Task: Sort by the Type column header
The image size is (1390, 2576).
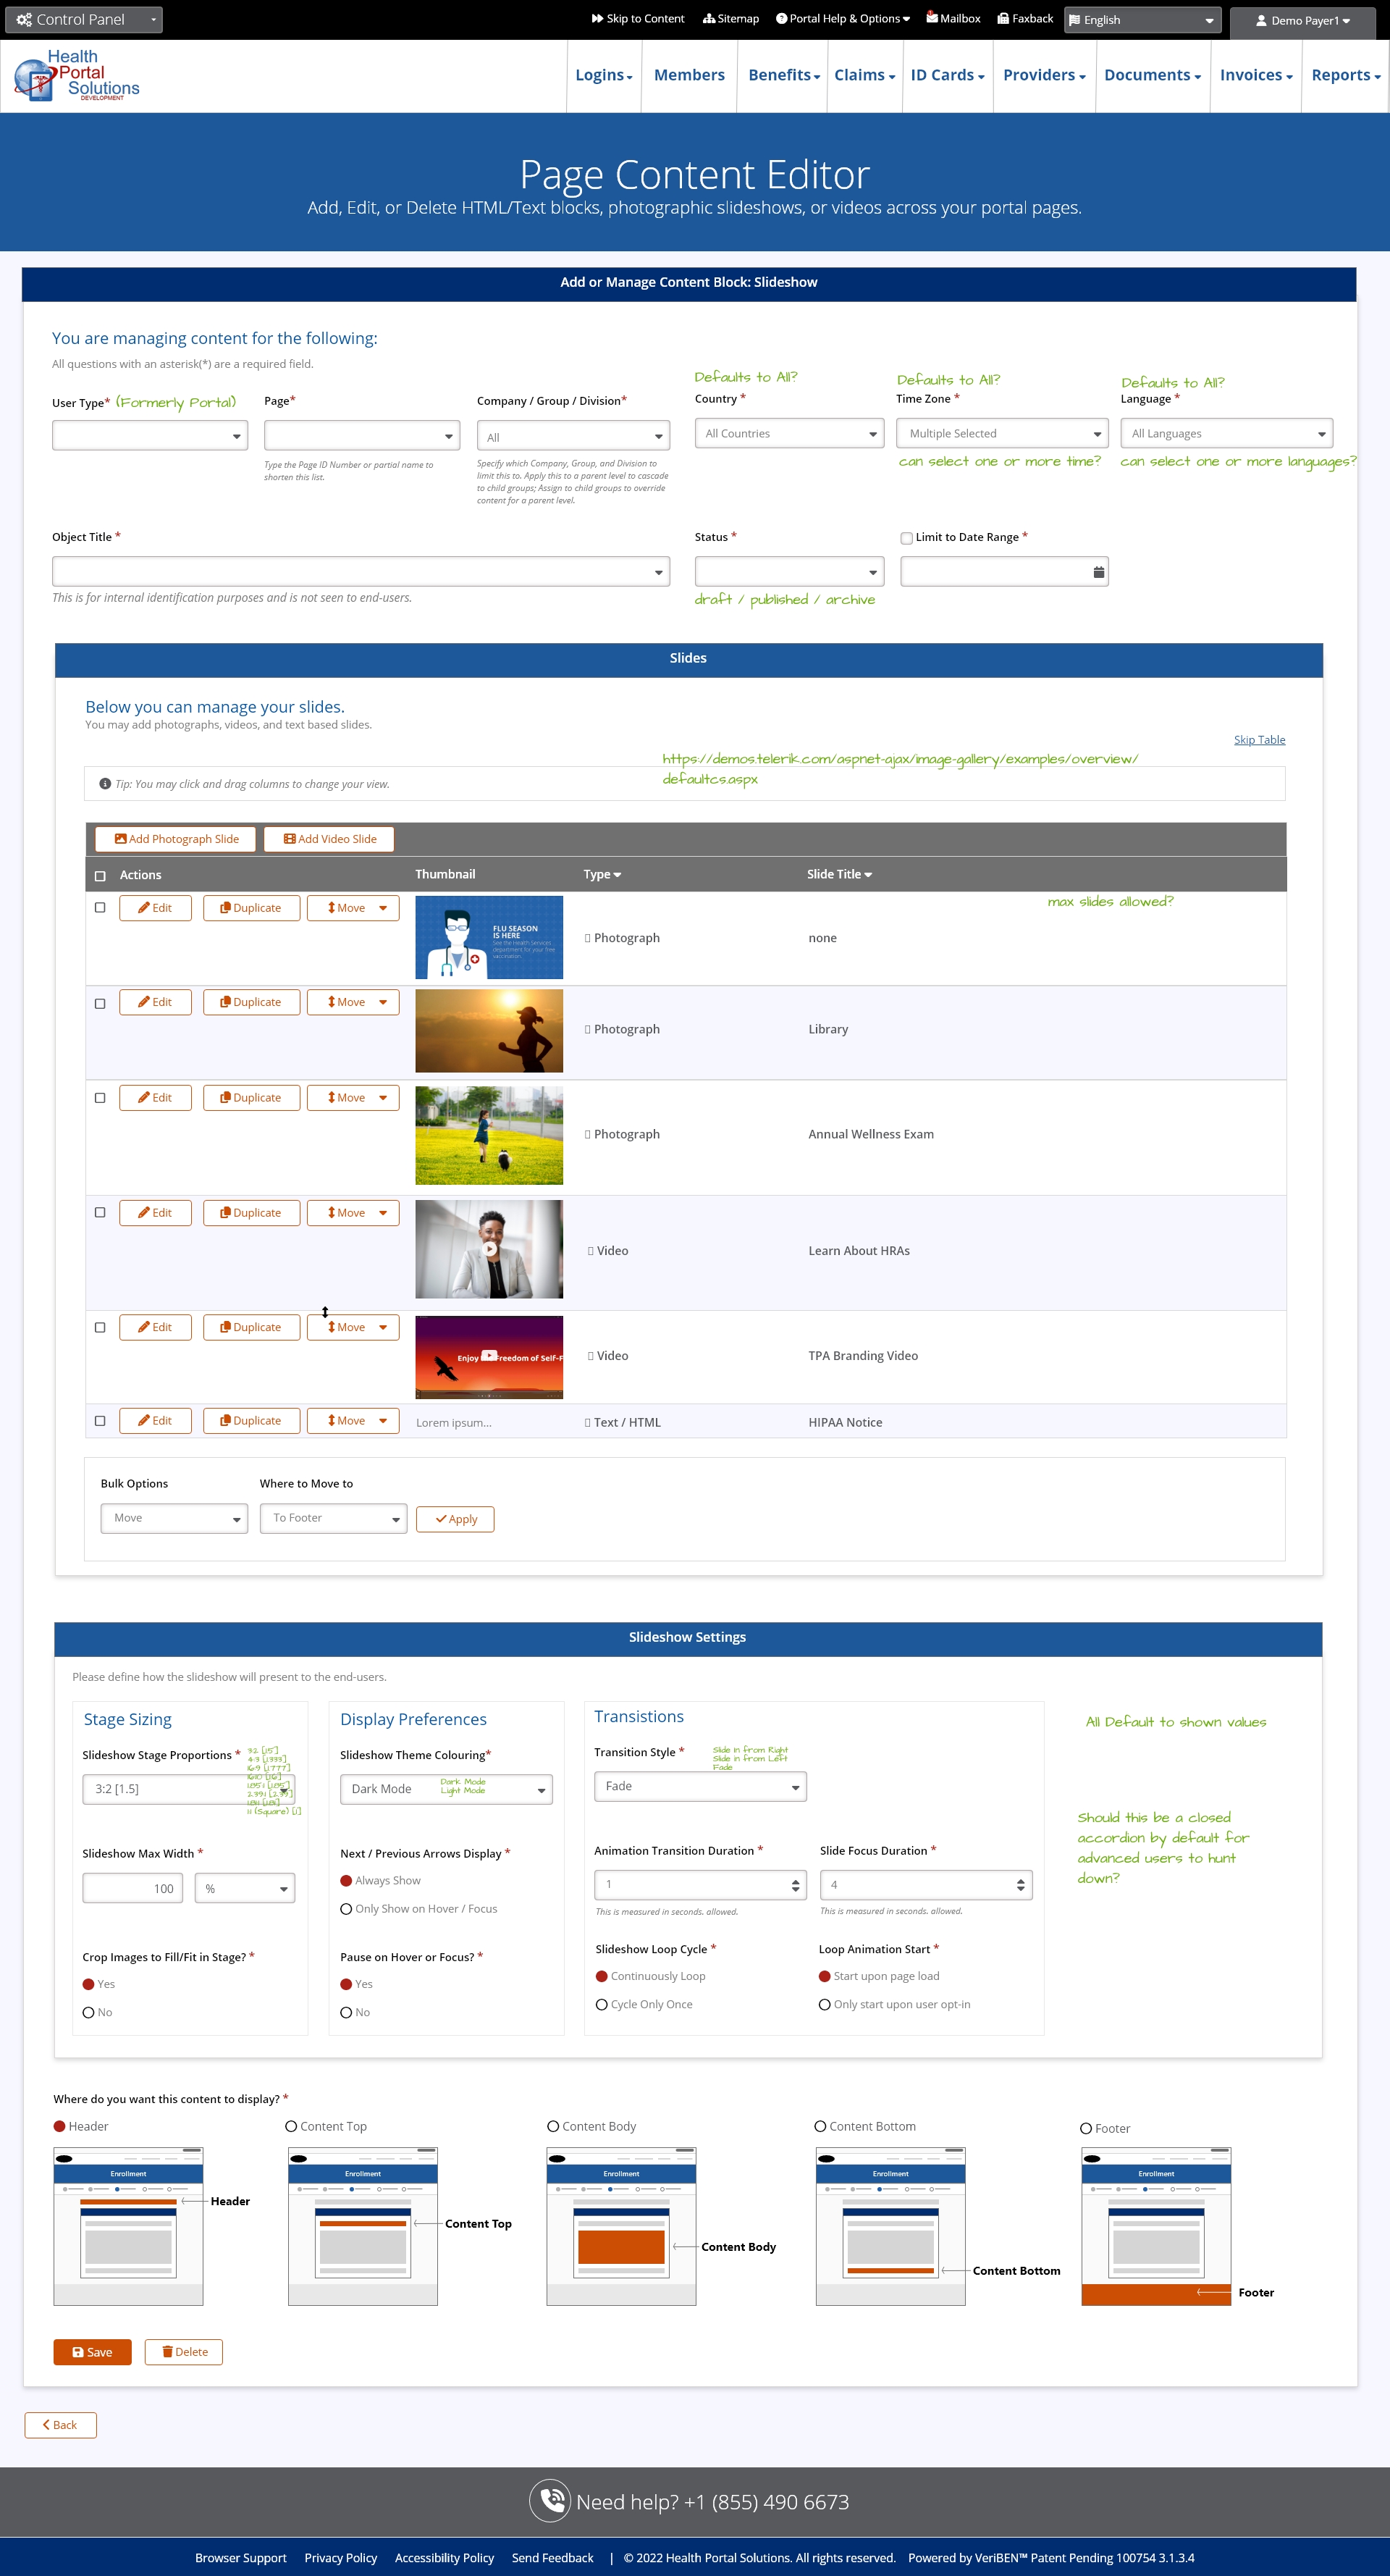Action: pos(602,874)
